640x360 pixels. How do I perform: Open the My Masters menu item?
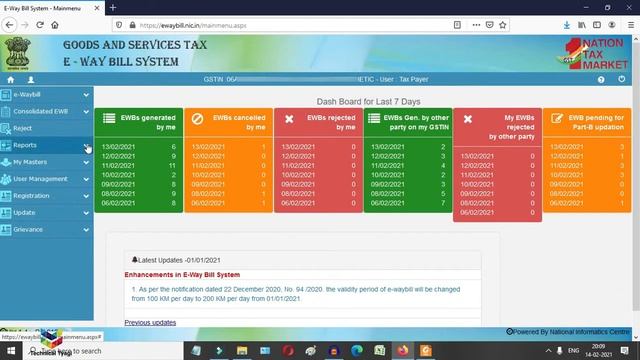tap(47, 162)
